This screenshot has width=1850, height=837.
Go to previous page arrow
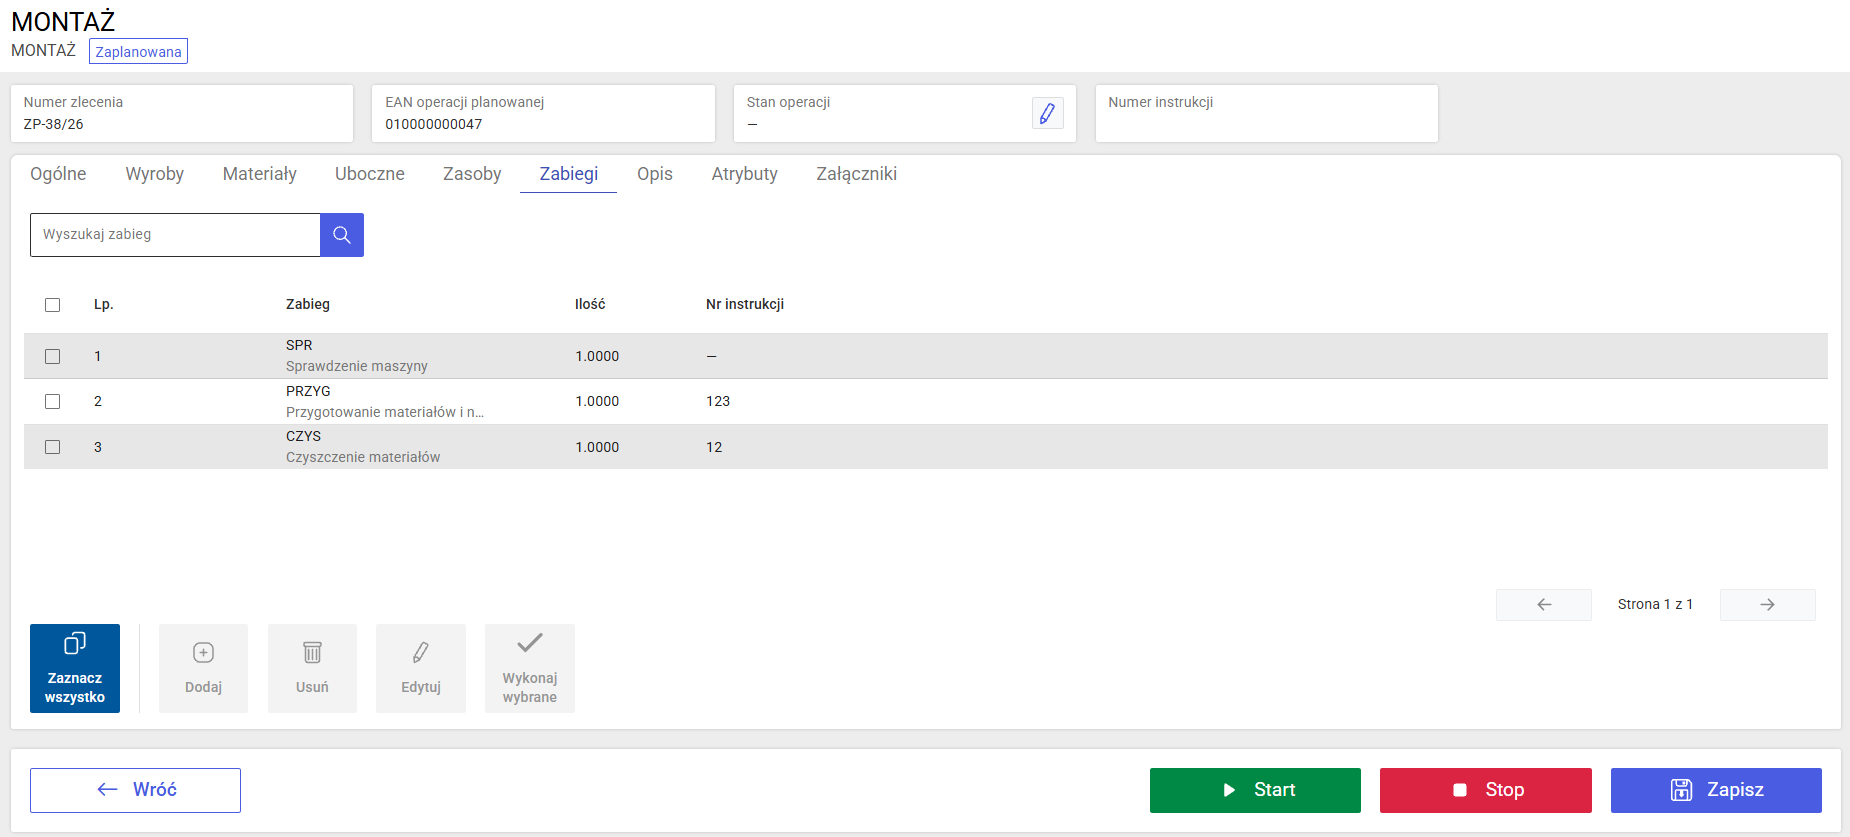tap(1544, 605)
